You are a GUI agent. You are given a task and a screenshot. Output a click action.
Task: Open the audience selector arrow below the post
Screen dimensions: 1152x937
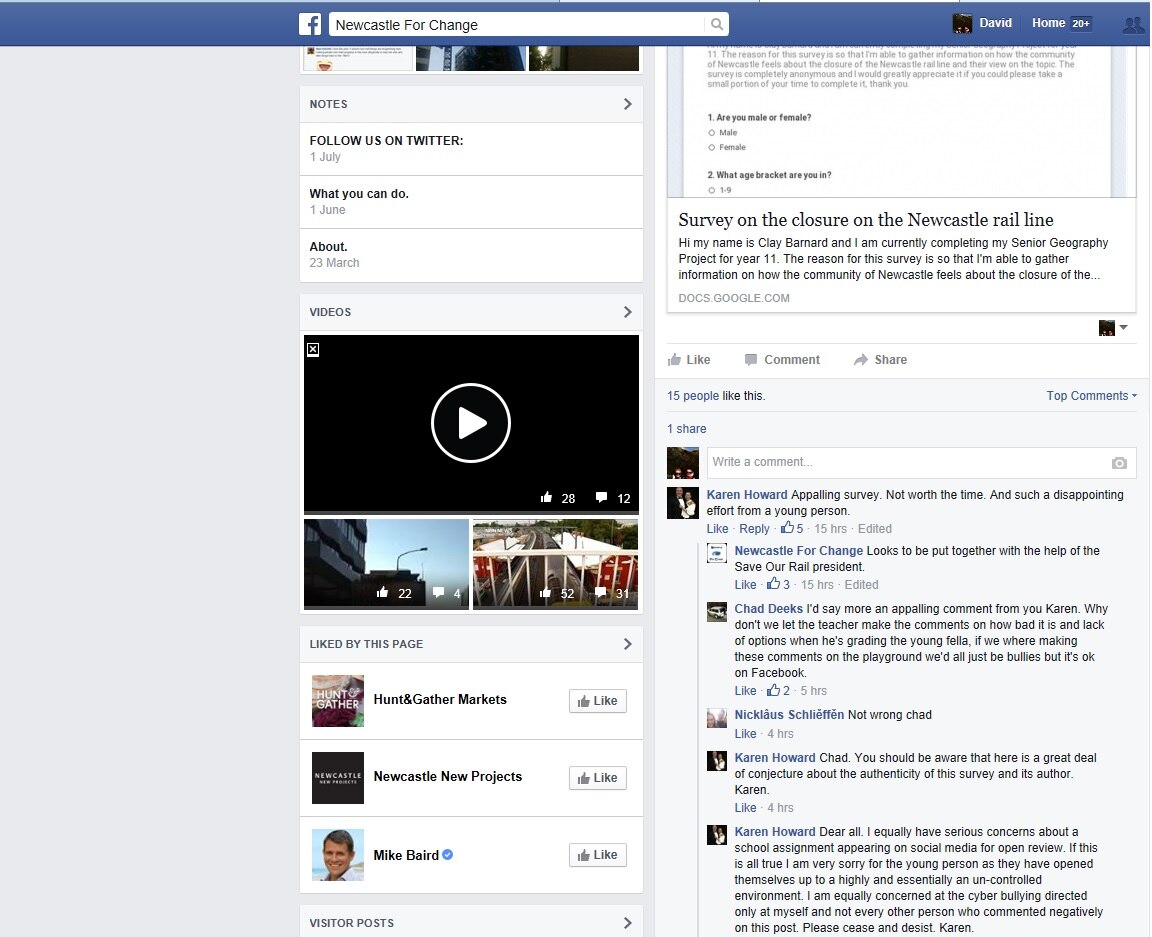(1125, 328)
